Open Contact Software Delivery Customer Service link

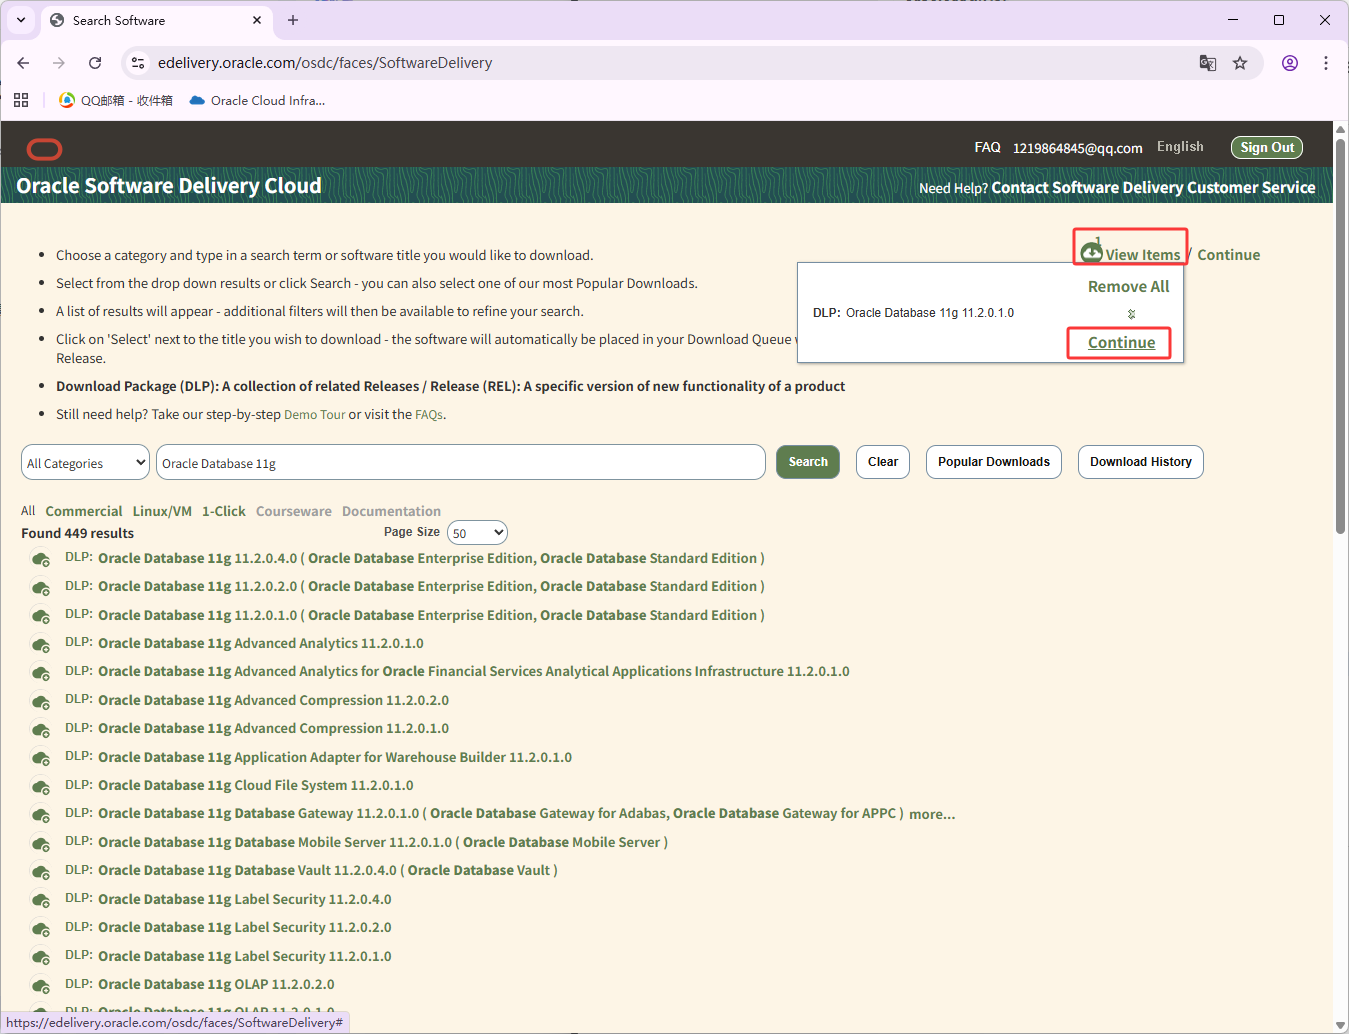coord(1153,188)
